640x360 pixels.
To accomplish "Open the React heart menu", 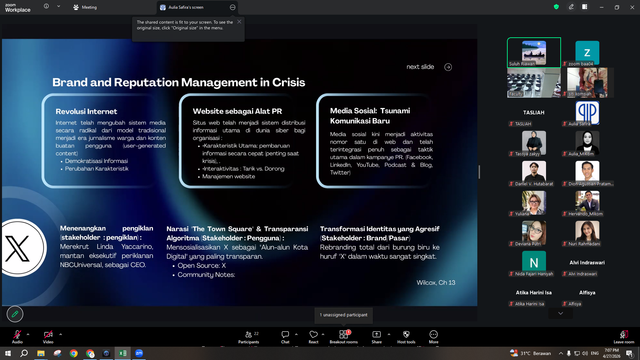I will (313, 337).
